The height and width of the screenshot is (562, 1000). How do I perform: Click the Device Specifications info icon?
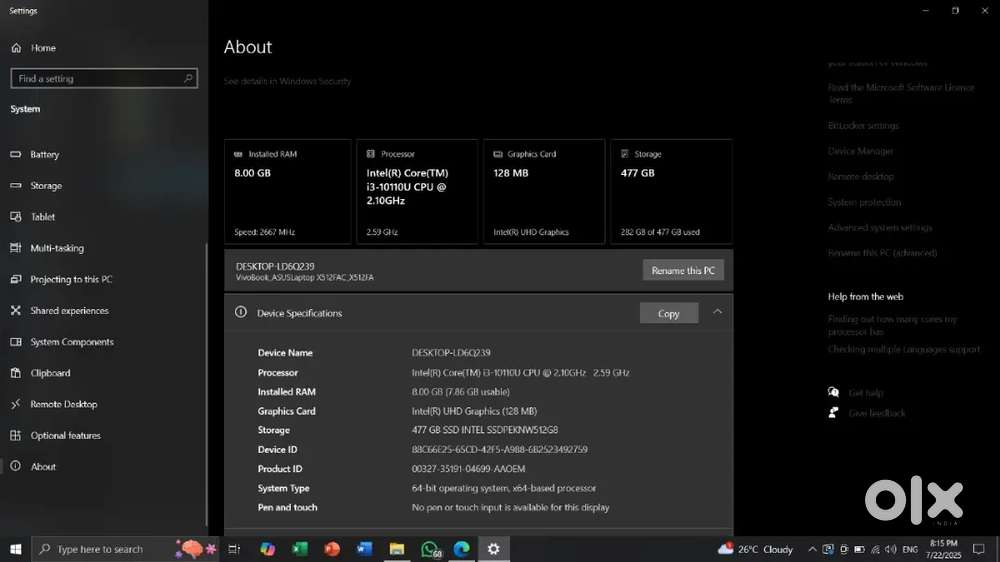pos(240,313)
